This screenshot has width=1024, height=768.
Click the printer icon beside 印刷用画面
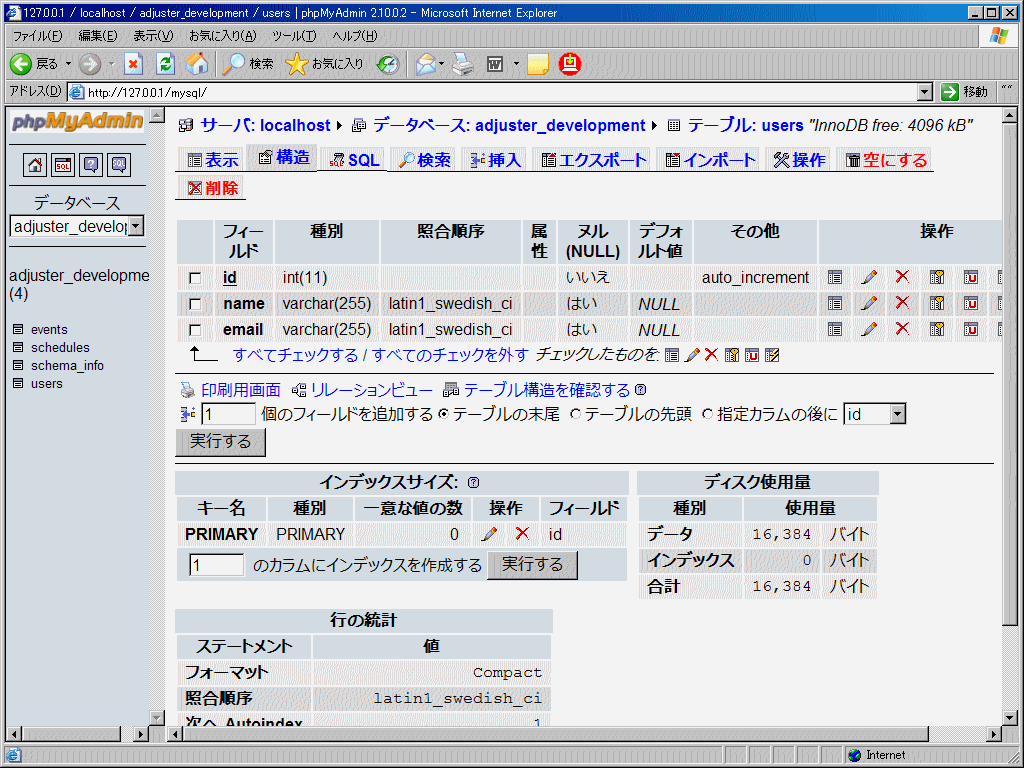[186, 390]
